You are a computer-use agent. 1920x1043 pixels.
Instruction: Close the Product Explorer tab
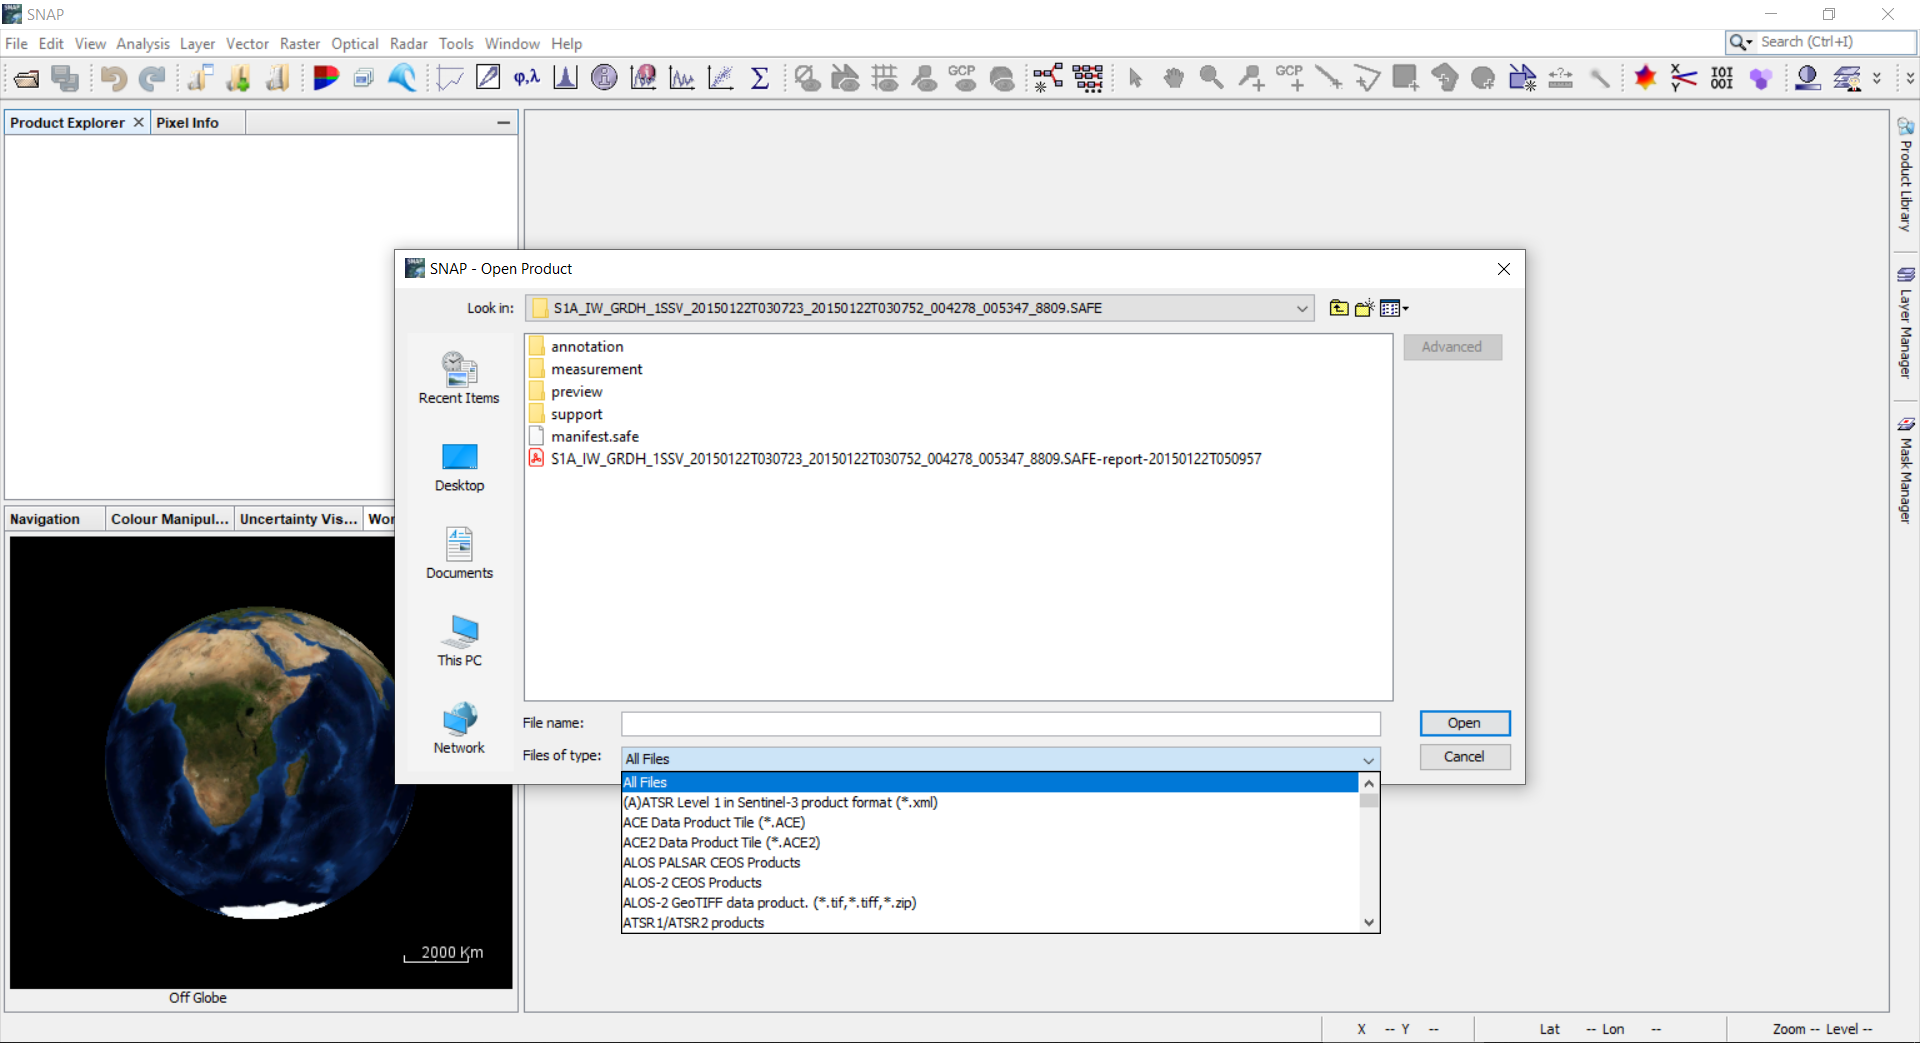139,122
